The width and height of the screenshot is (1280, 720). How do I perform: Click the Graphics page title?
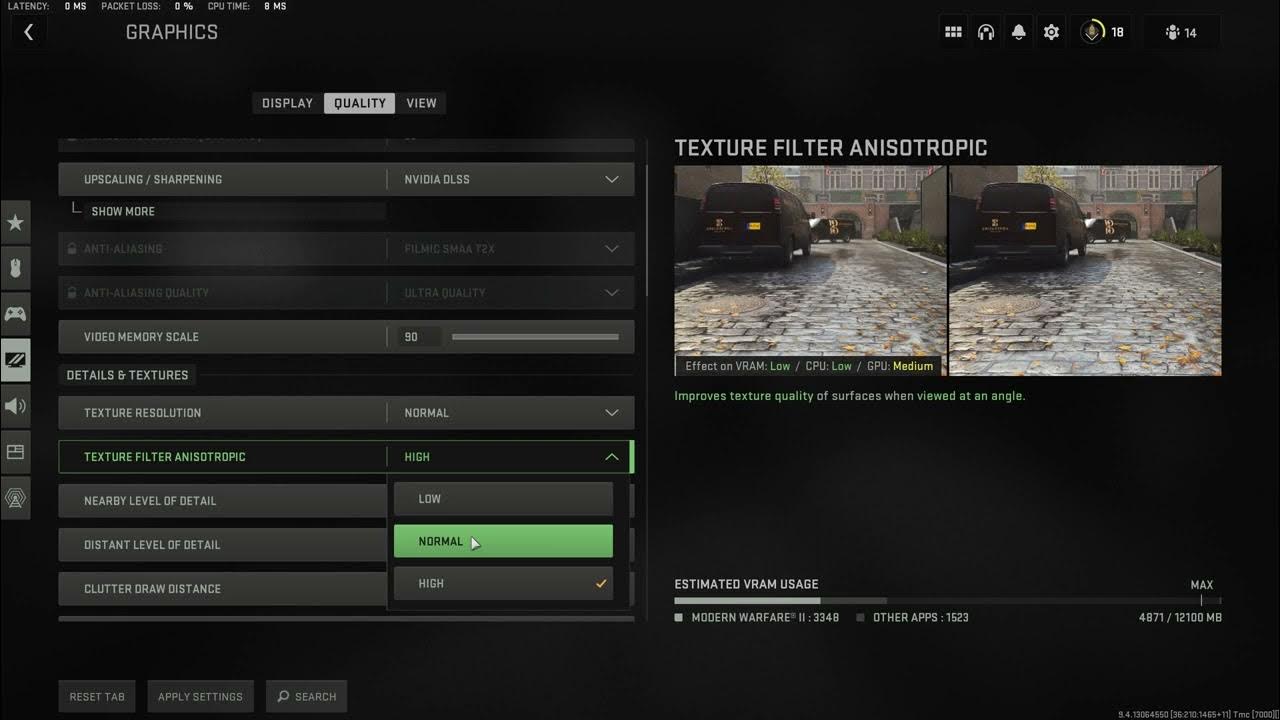tap(172, 32)
